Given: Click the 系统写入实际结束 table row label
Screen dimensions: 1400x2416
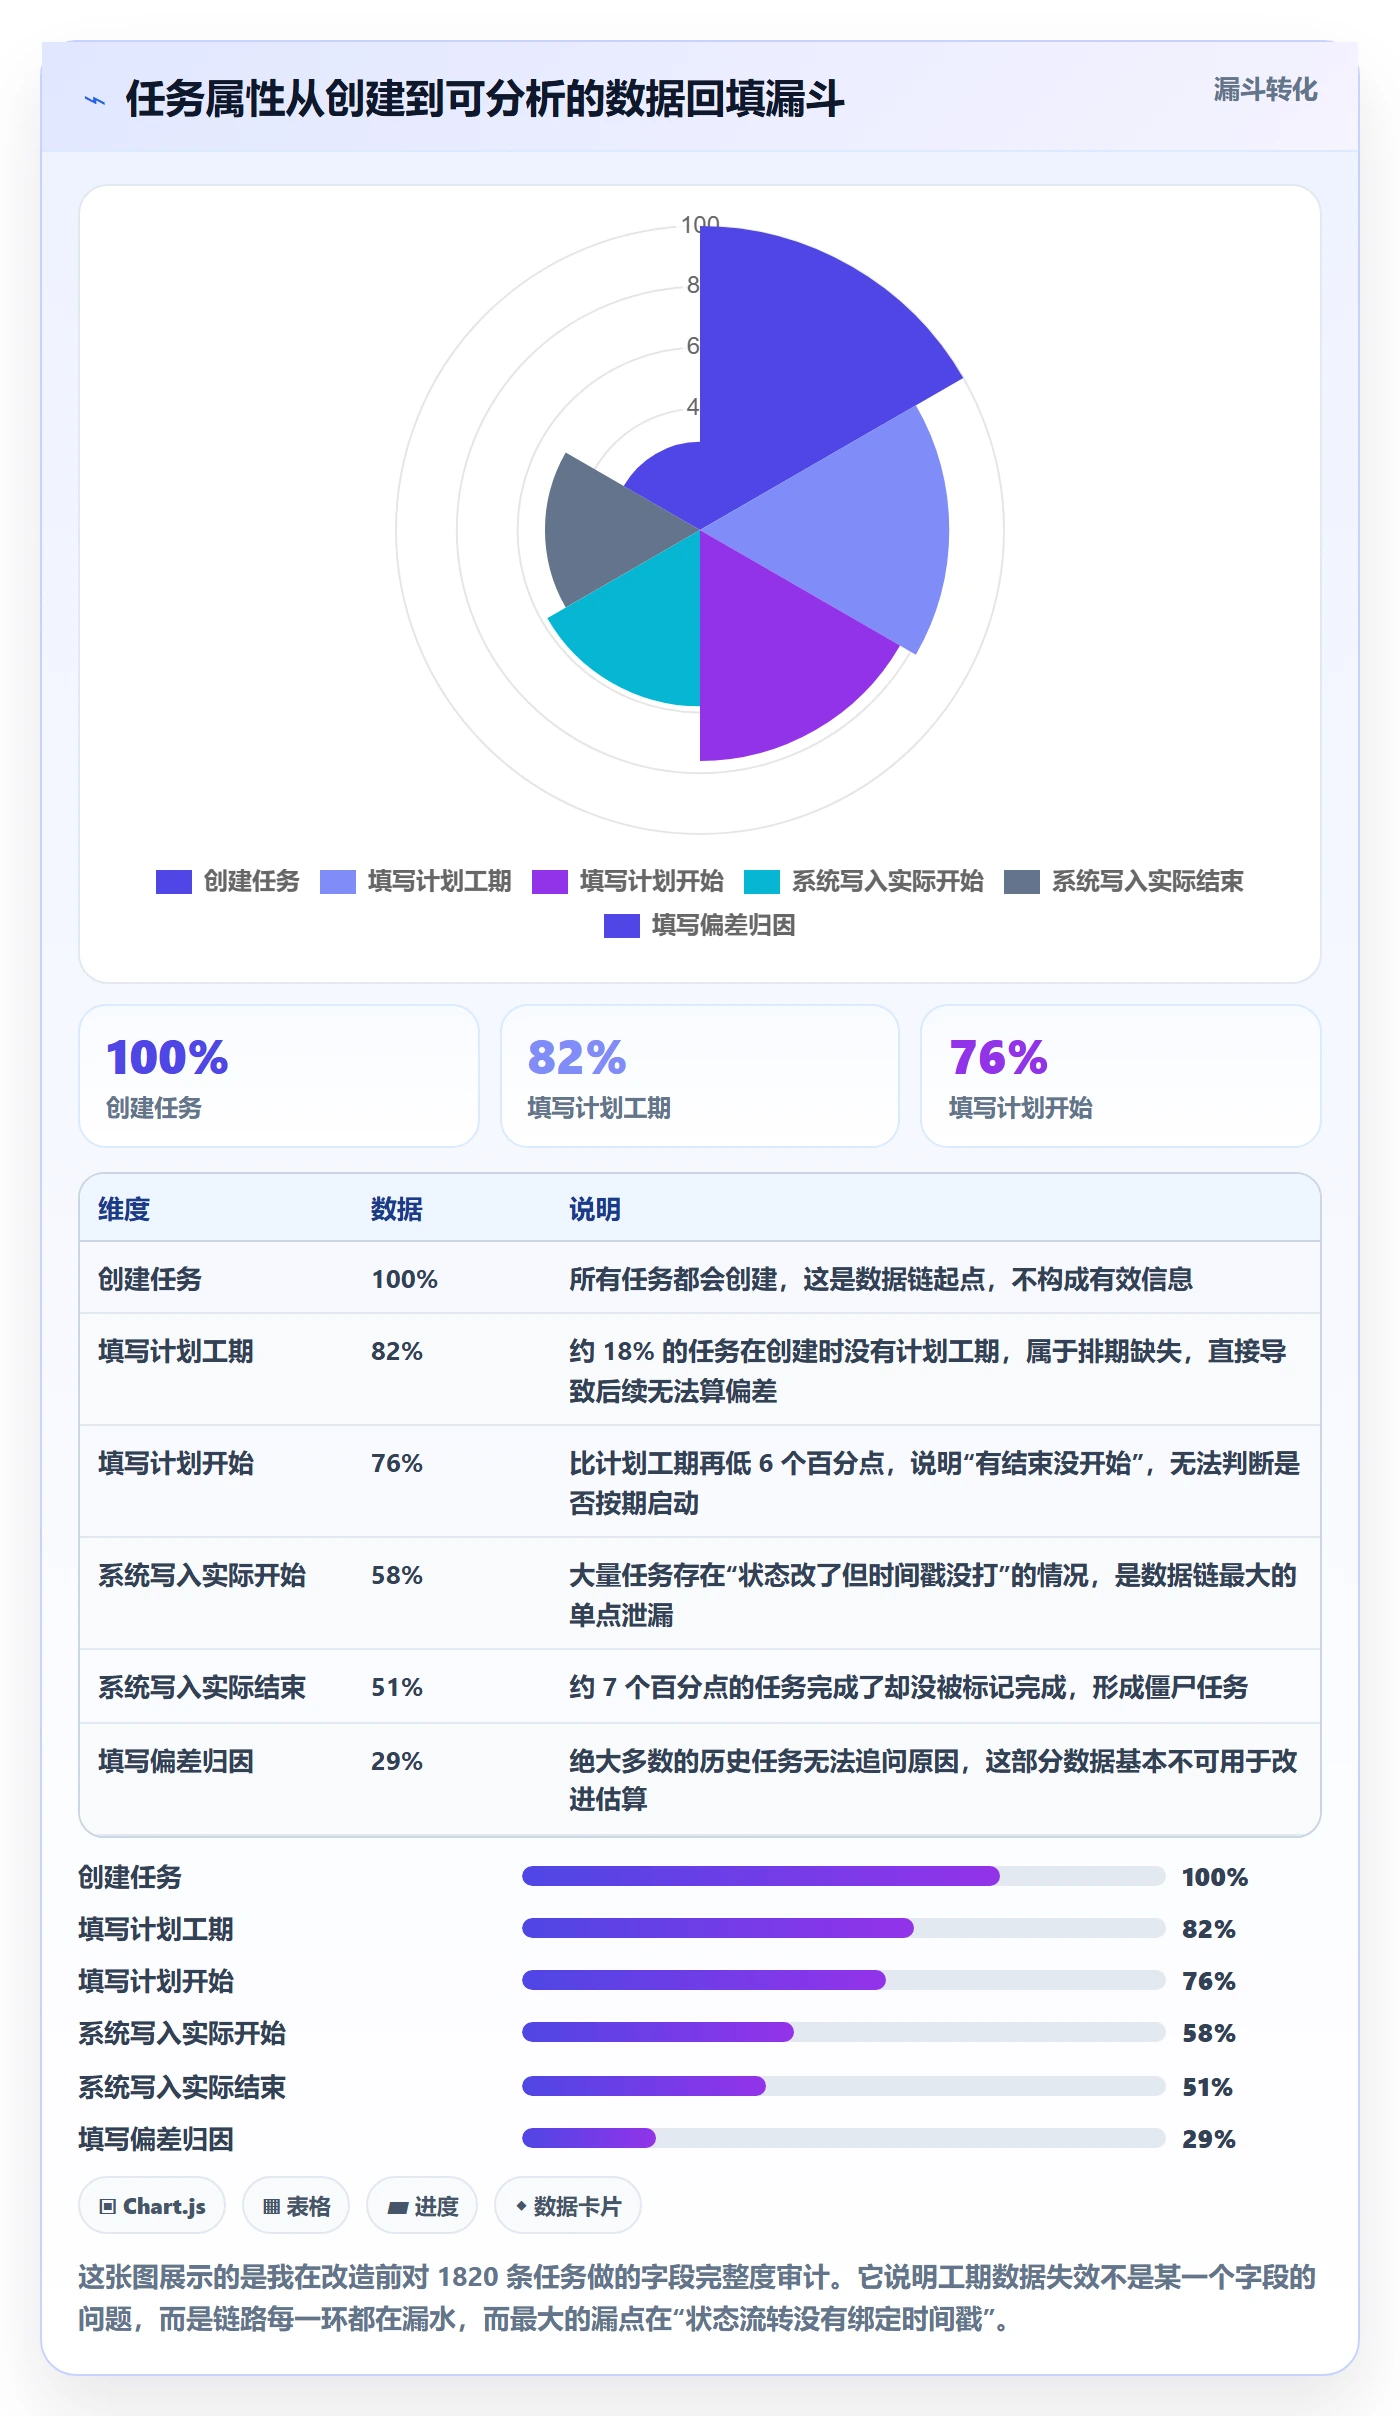Looking at the screenshot, I should (202, 1688).
